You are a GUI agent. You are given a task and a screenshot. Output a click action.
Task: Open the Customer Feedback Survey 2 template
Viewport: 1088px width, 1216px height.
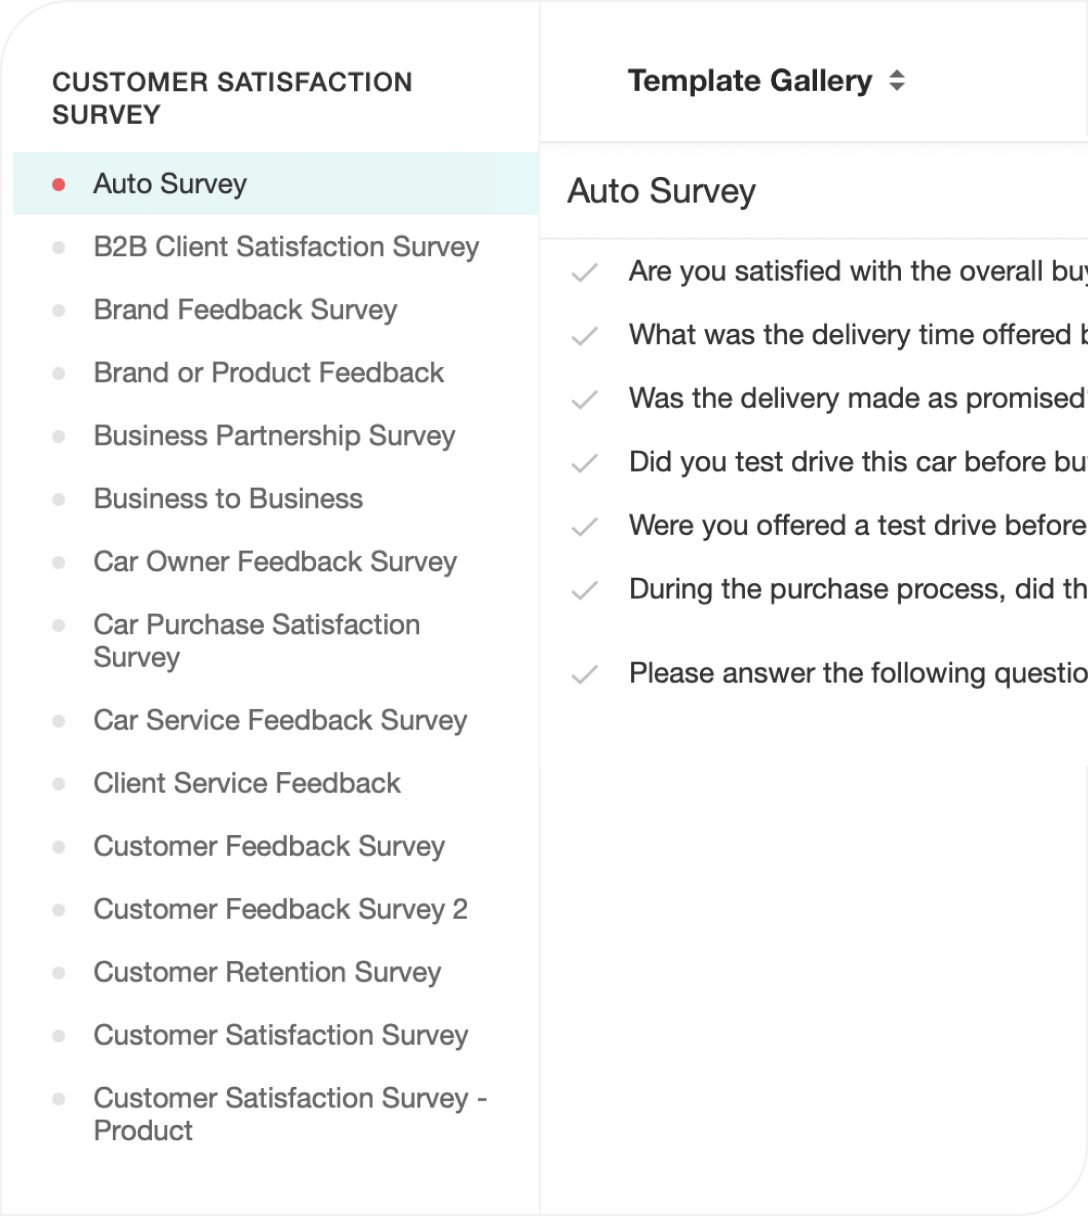(x=280, y=909)
